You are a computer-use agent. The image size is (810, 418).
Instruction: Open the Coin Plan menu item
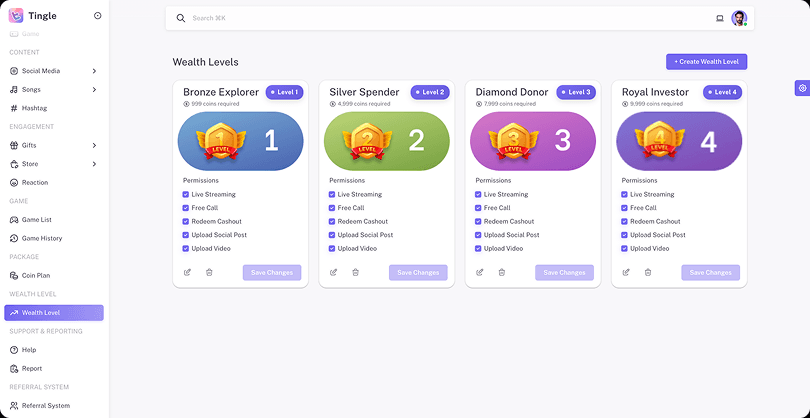tap(54, 275)
